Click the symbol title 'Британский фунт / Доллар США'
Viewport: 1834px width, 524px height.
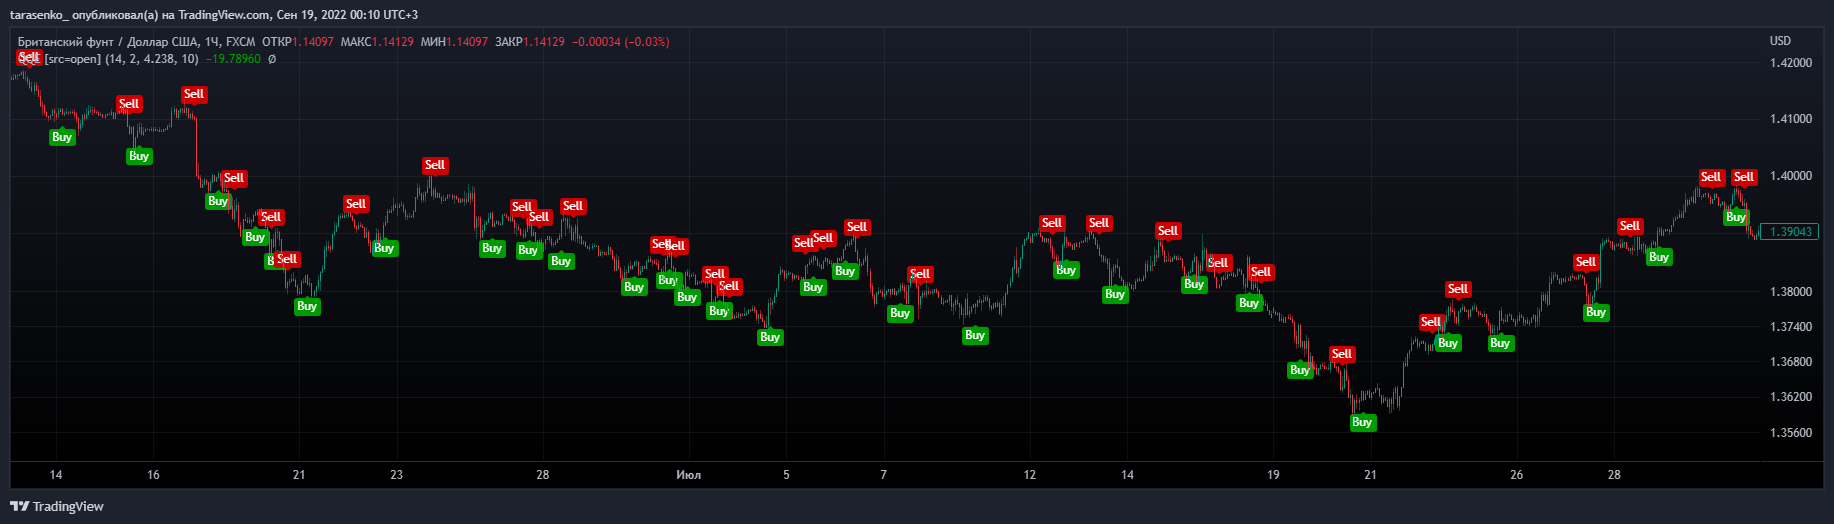point(107,42)
